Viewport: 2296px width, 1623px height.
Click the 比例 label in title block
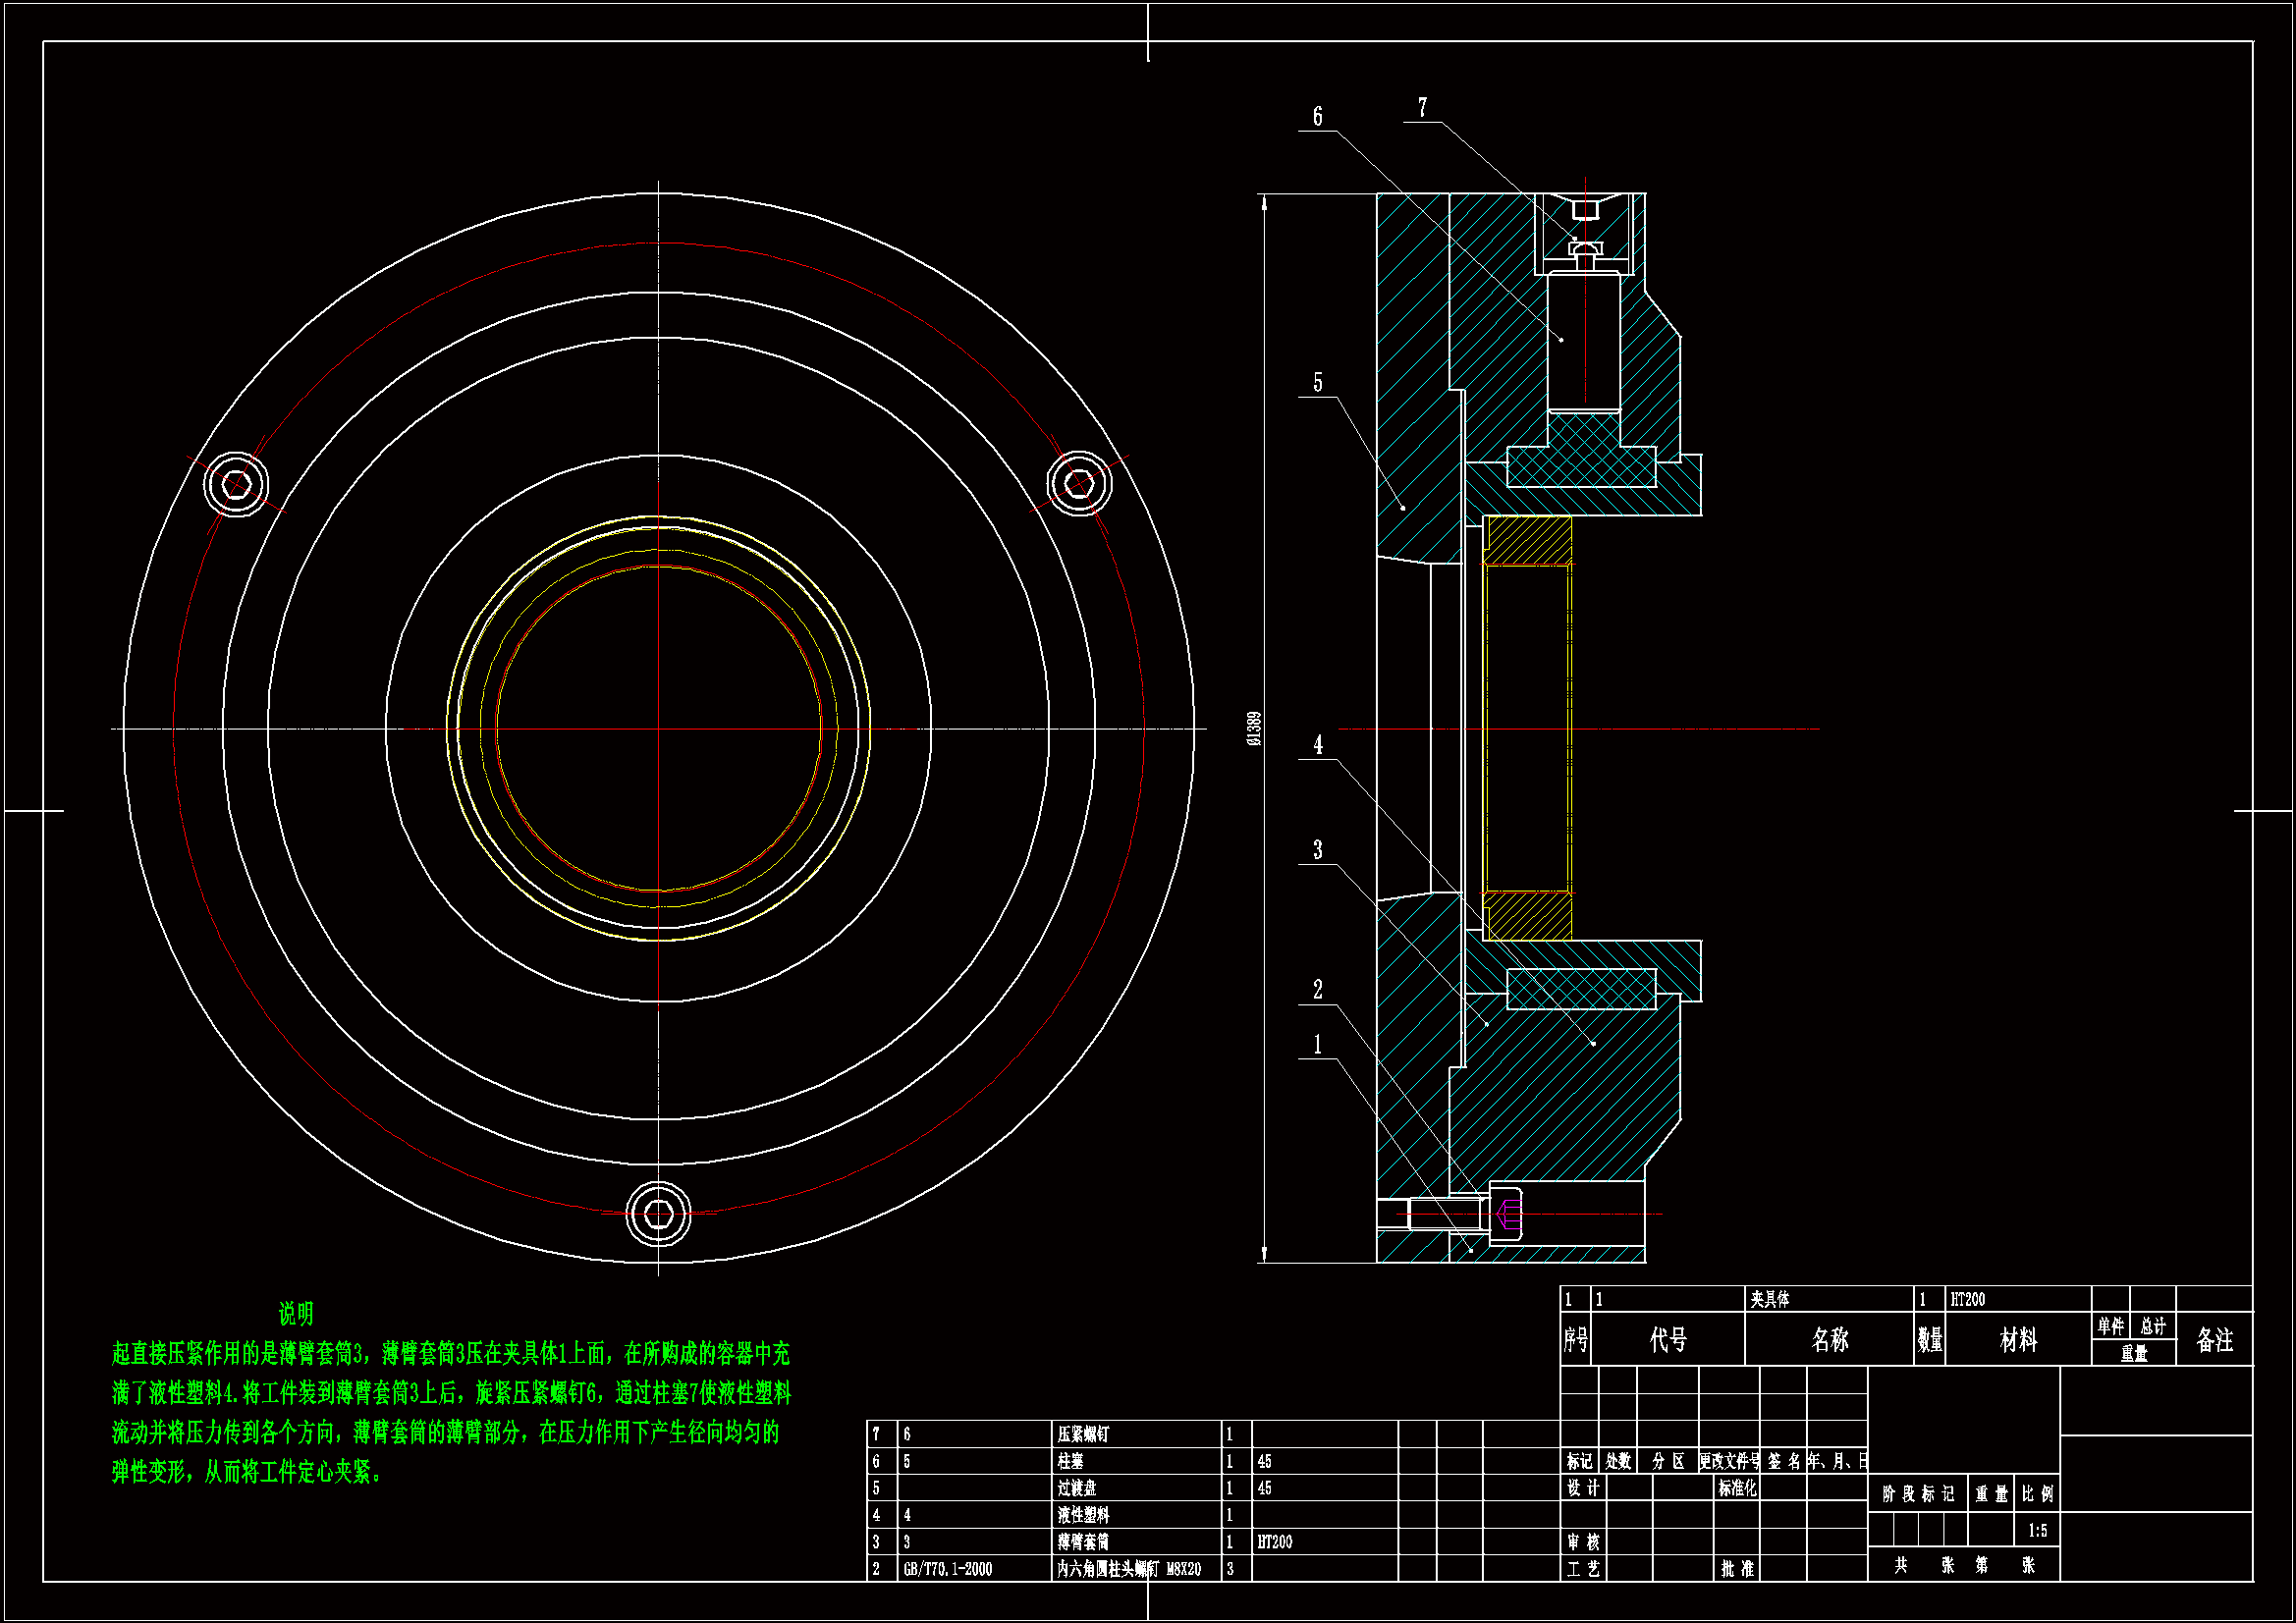pyautogui.click(x=2037, y=1494)
